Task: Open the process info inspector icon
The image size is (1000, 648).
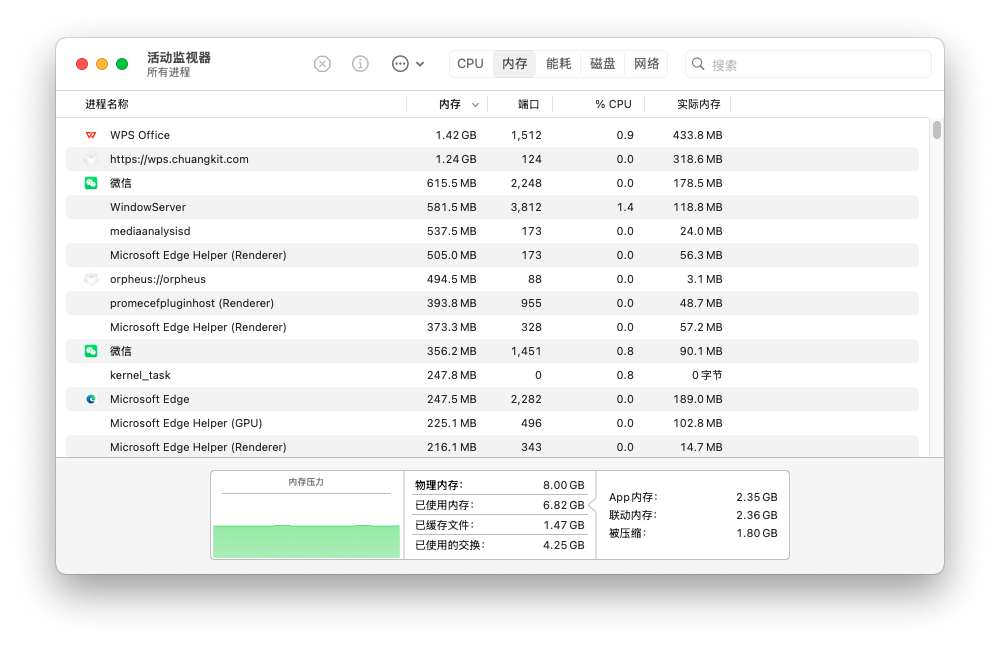Action: [x=360, y=64]
